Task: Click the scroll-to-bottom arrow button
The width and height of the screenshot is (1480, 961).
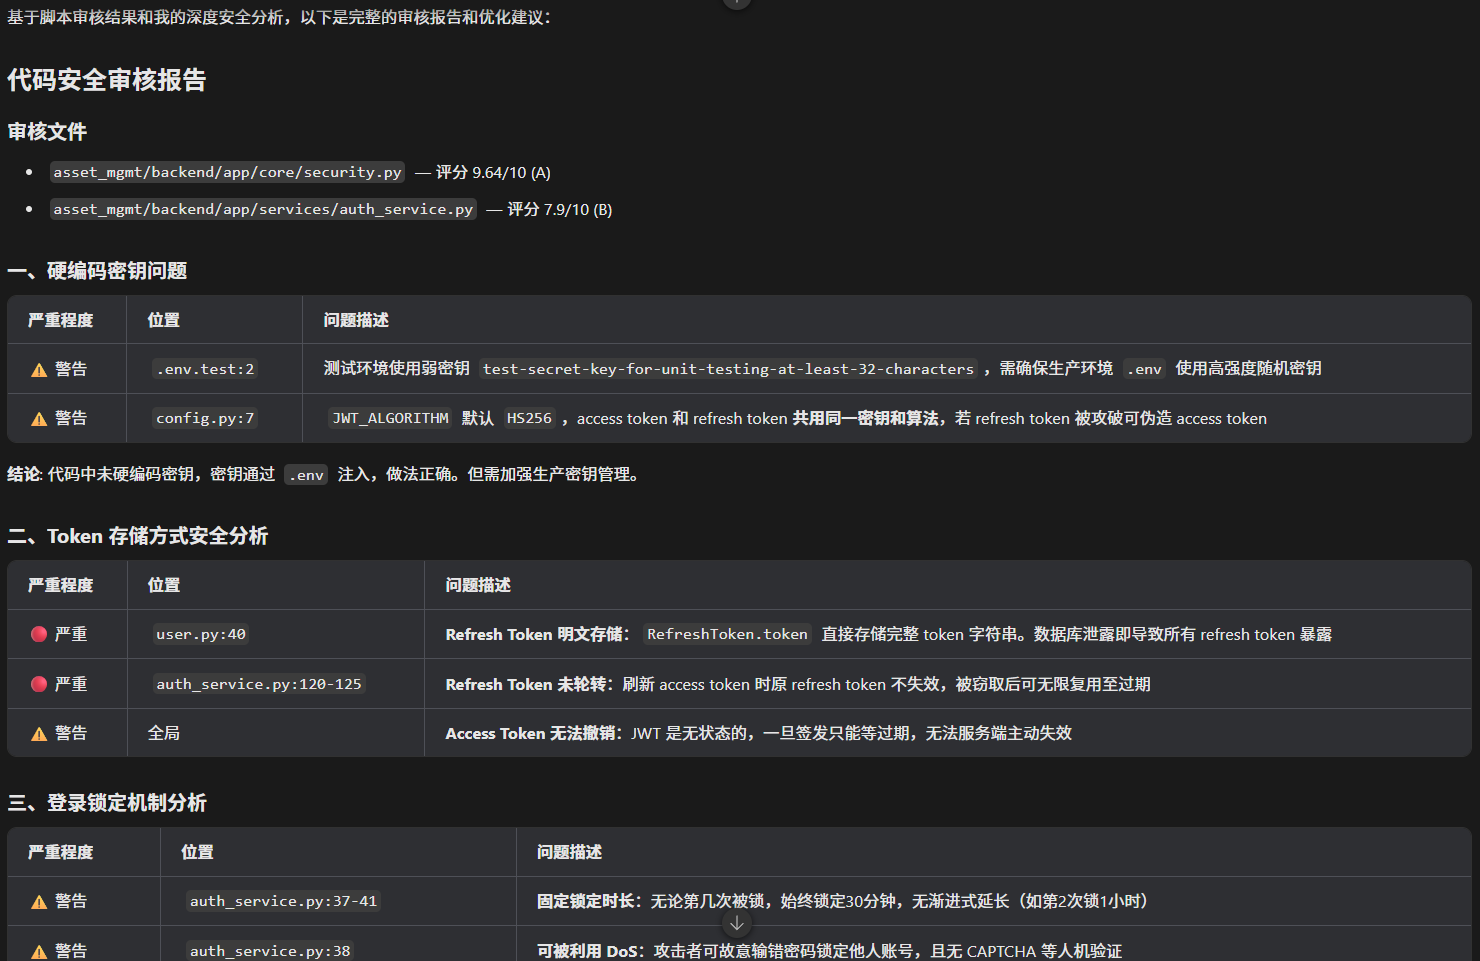Action: pos(737,923)
